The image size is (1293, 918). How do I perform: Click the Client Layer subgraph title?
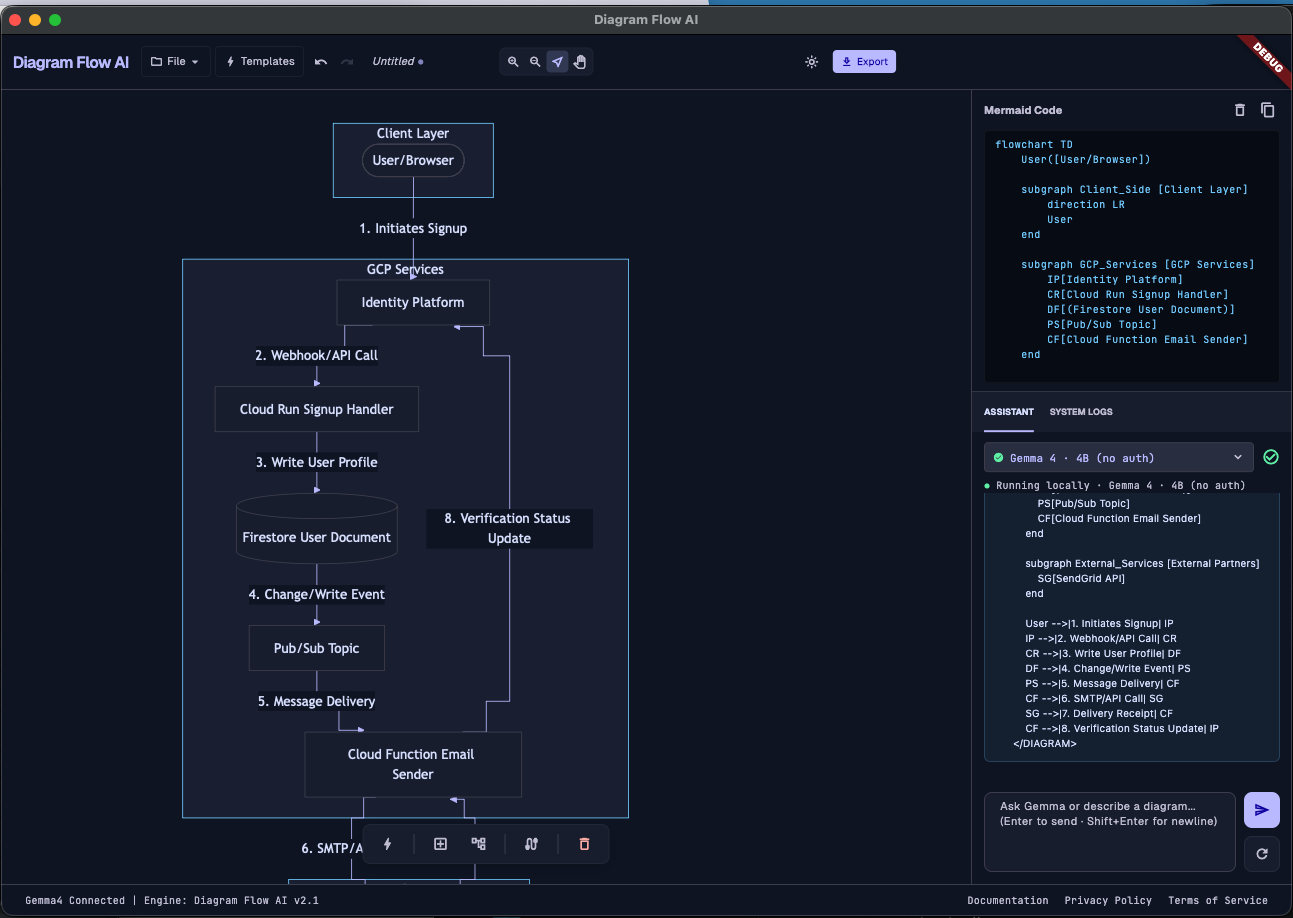[x=413, y=133]
